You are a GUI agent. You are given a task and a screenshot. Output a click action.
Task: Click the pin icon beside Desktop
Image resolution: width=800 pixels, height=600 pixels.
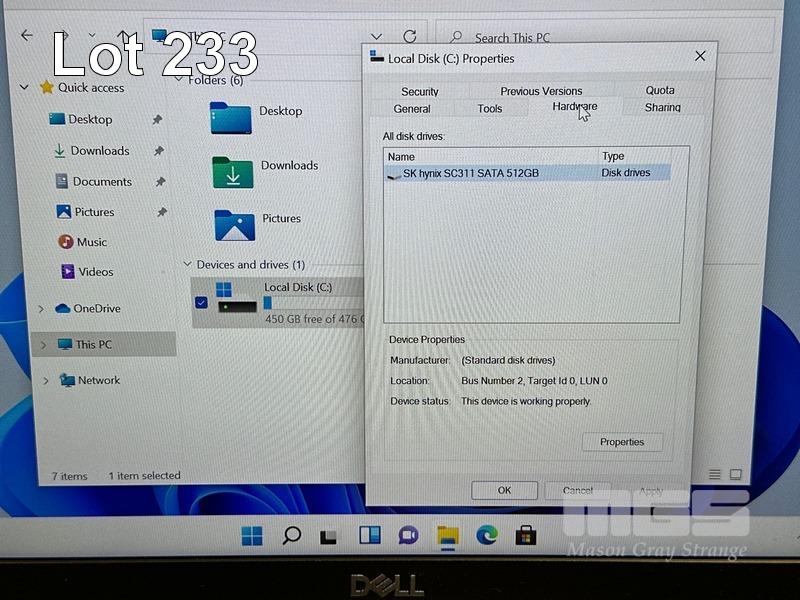158,119
